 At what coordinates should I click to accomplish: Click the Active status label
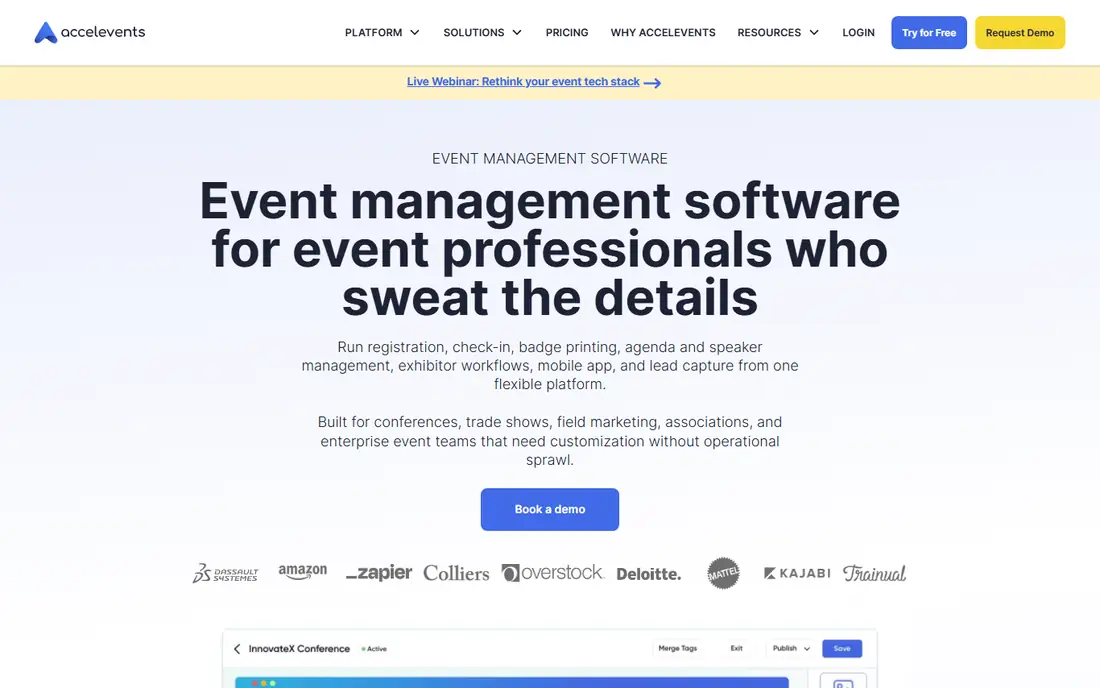pyautogui.click(x=375, y=649)
